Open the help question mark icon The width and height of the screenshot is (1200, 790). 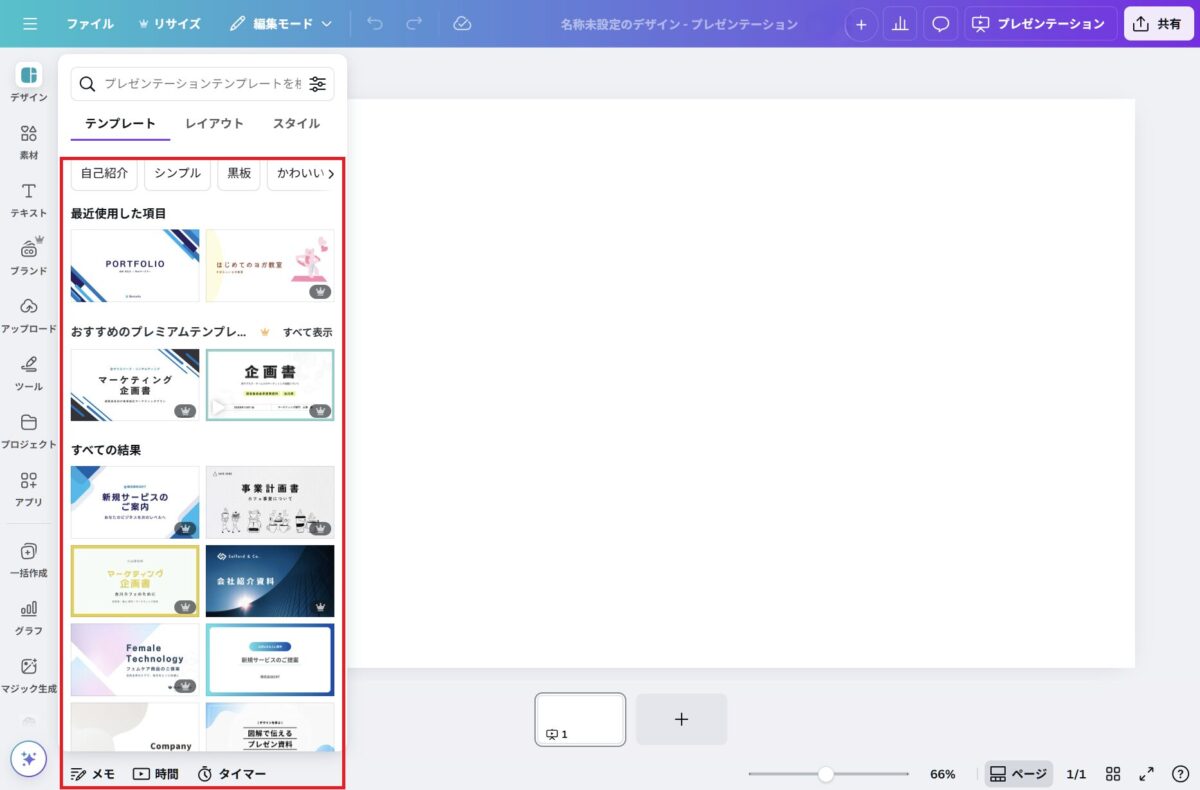[x=1180, y=774]
